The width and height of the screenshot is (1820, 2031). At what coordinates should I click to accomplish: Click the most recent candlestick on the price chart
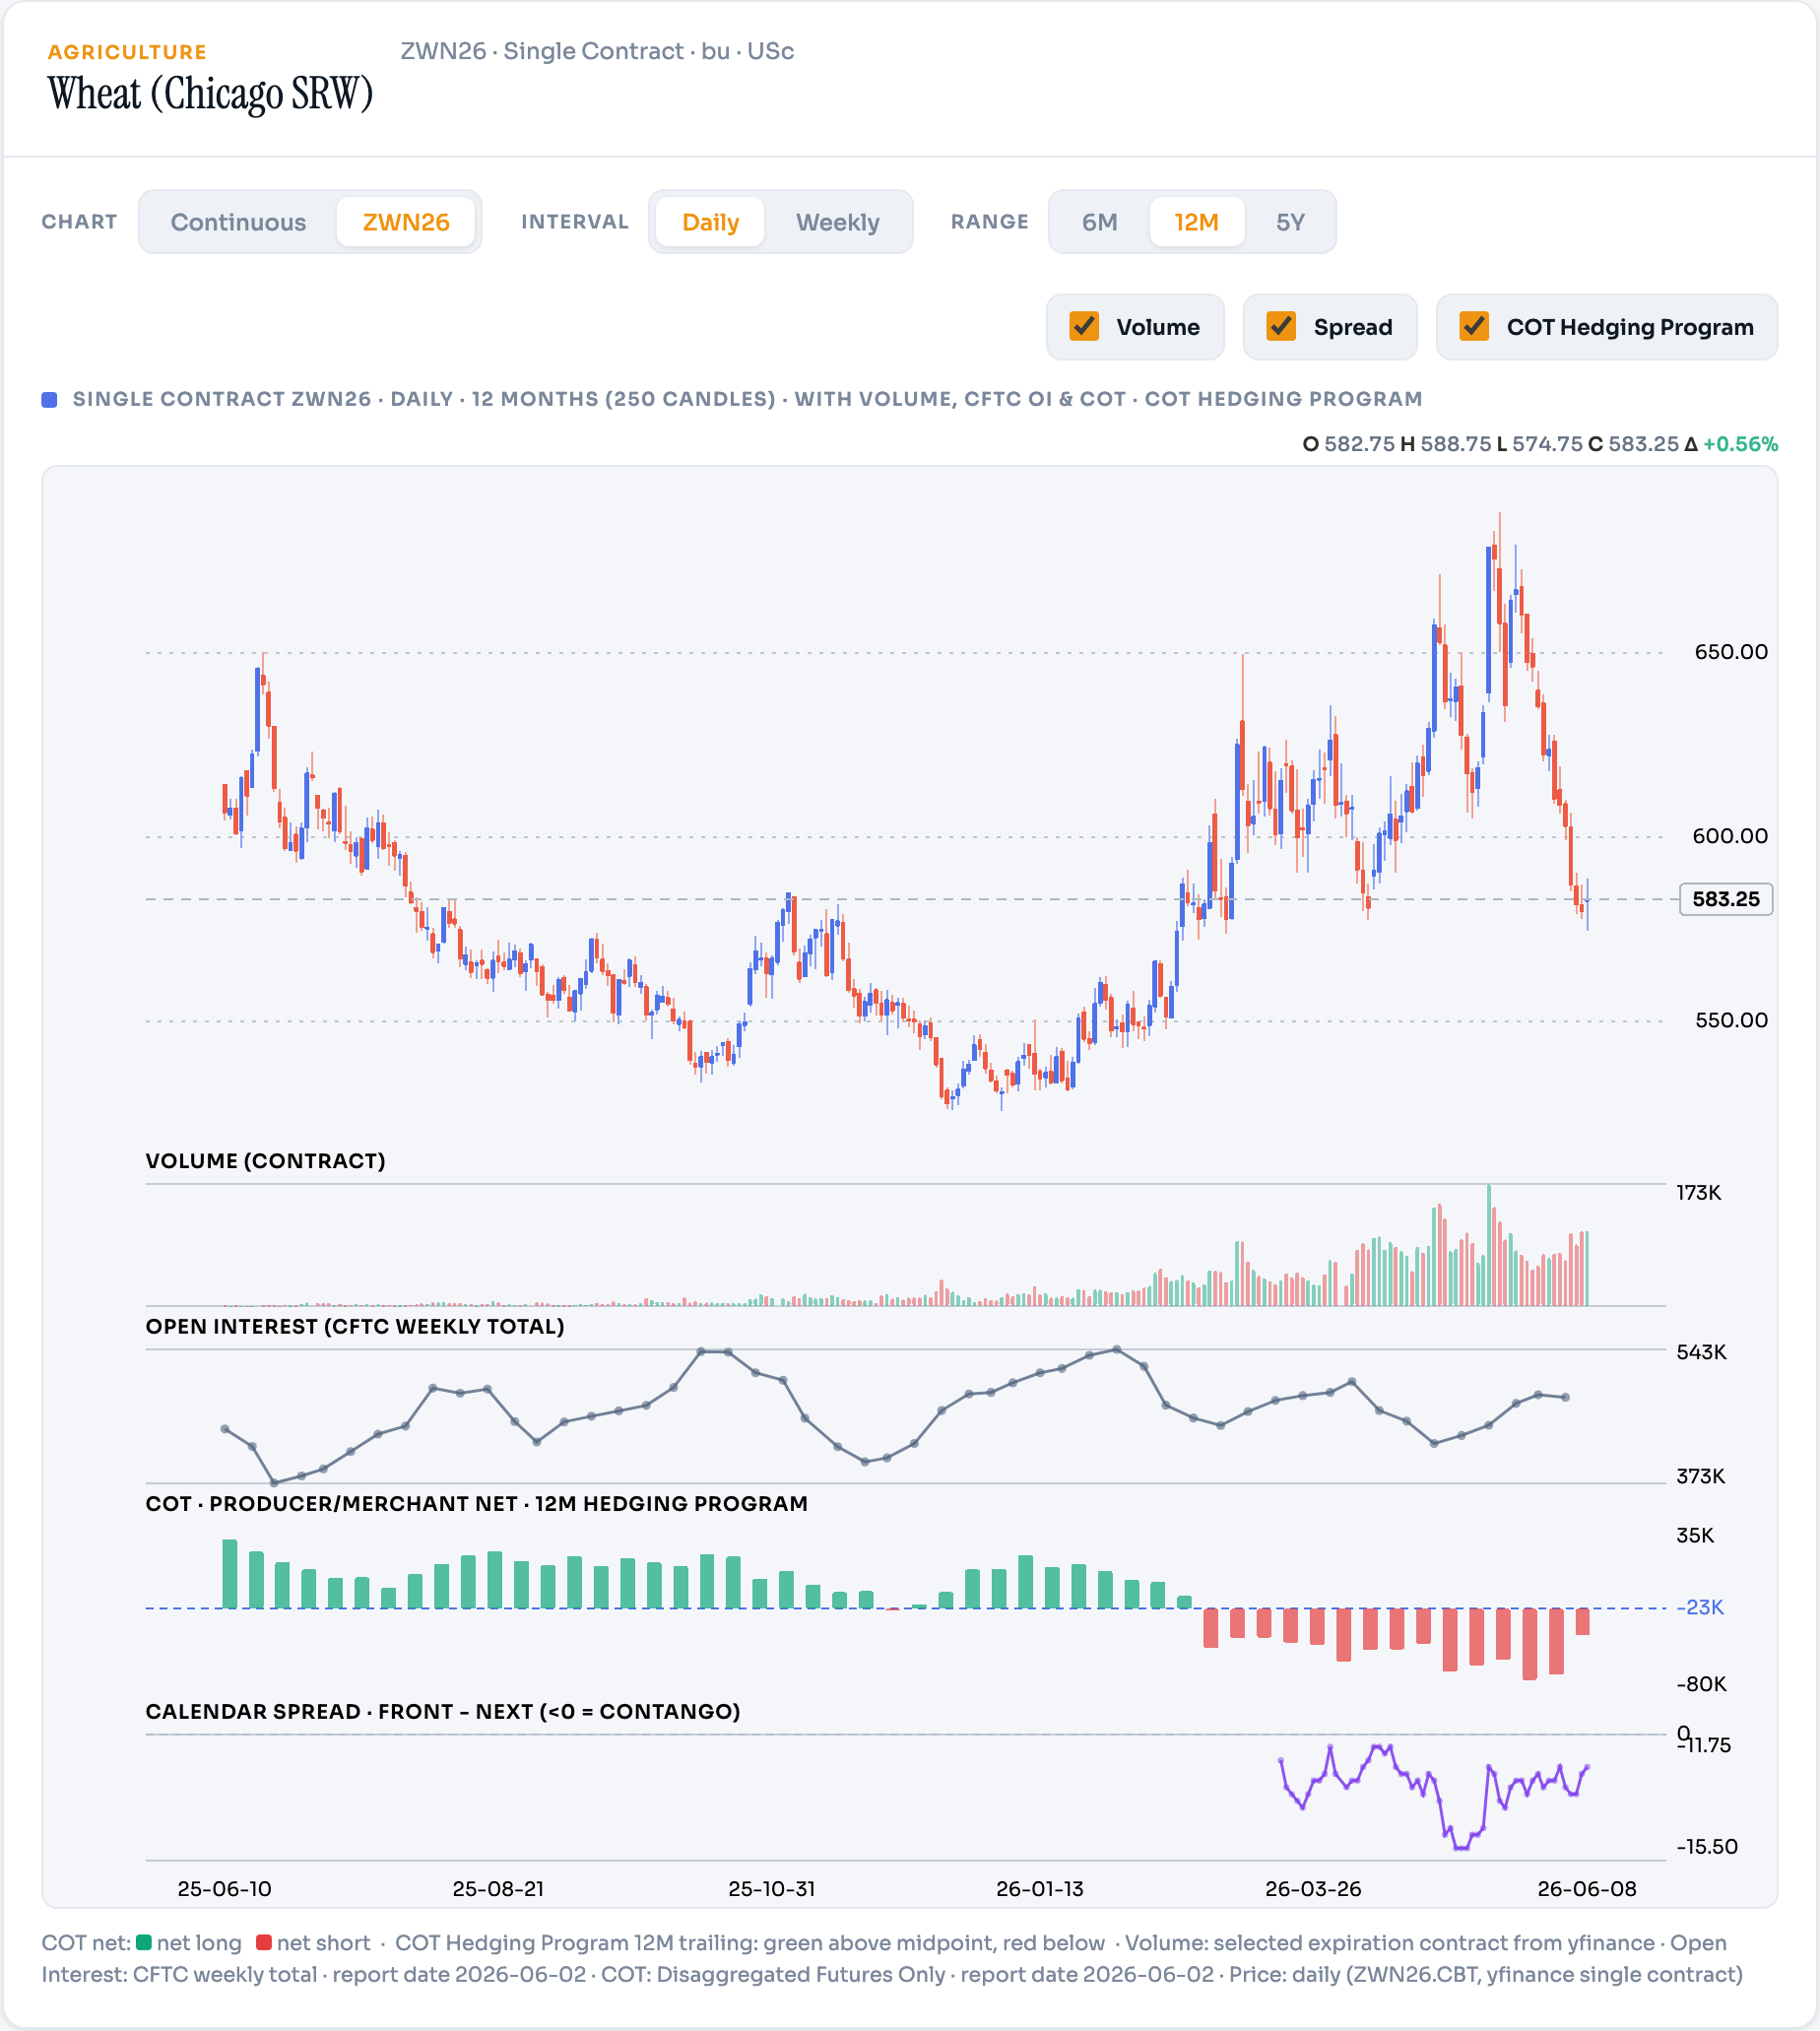[x=1587, y=903]
